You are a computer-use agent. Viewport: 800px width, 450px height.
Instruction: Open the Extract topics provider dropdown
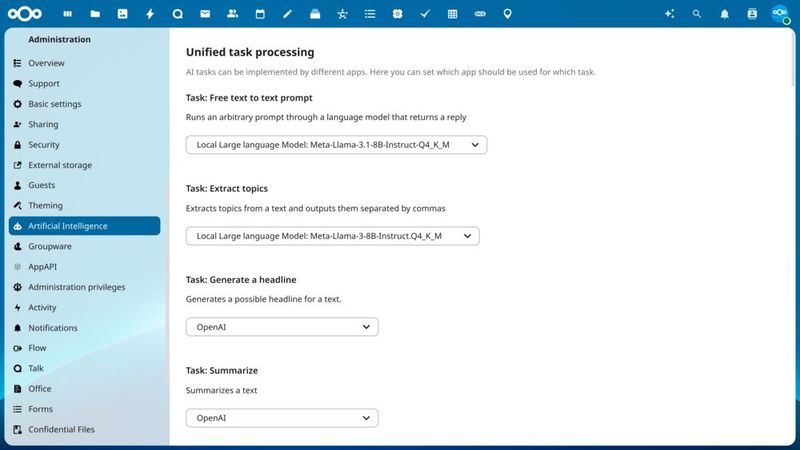(333, 236)
